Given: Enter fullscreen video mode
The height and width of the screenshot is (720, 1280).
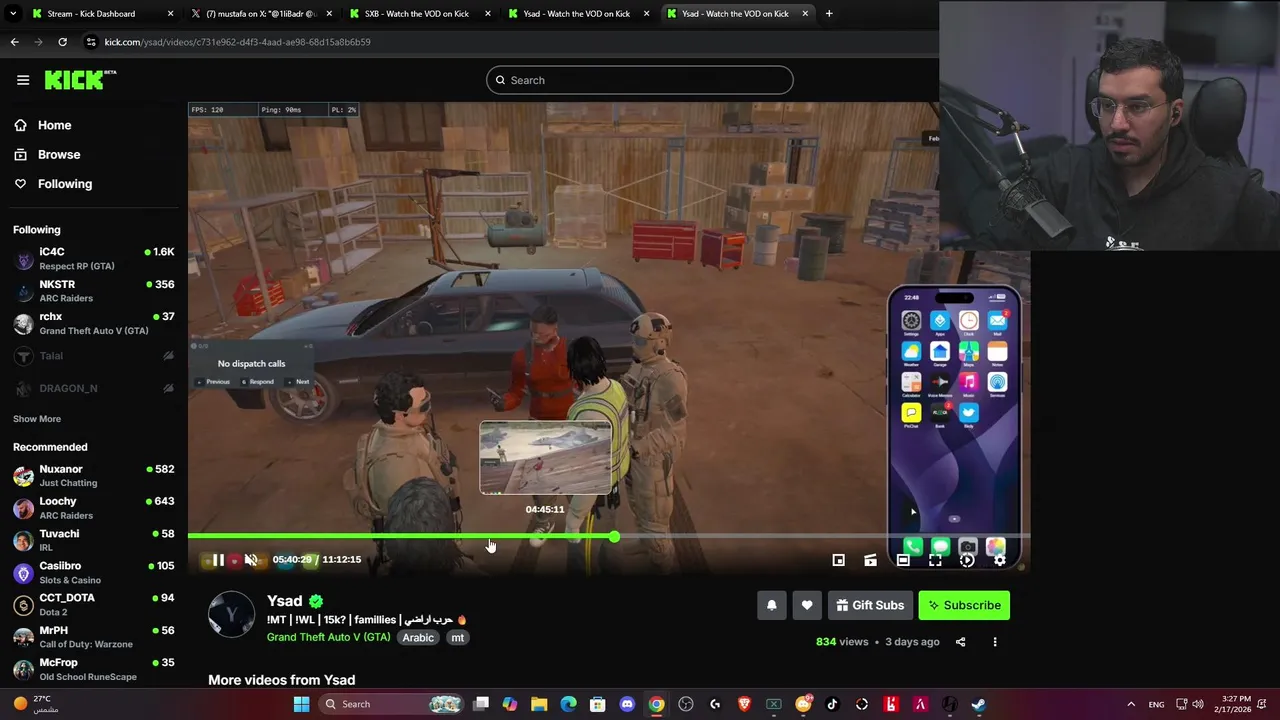Looking at the screenshot, I should click(935, 560).
